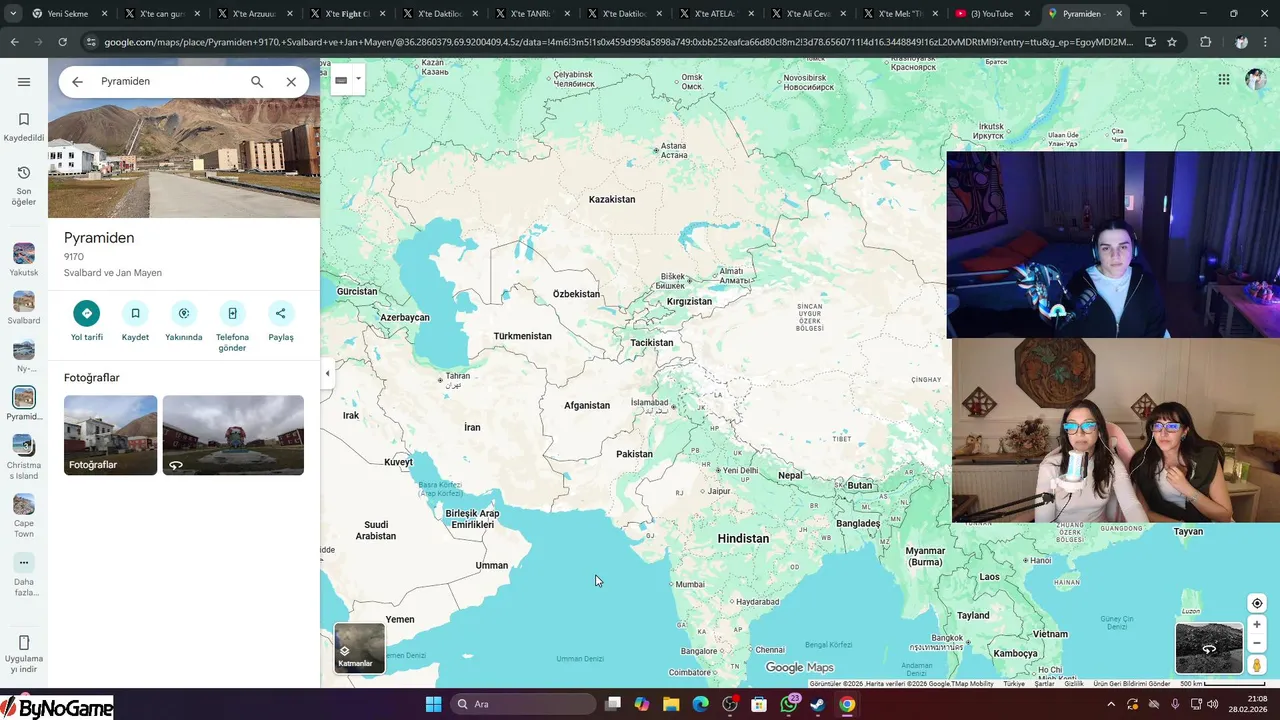Bookmark this page with star
Image resolution: width=1280 pixels, height=720 pixels.
pyautogui.click(x=1172, y=42)
